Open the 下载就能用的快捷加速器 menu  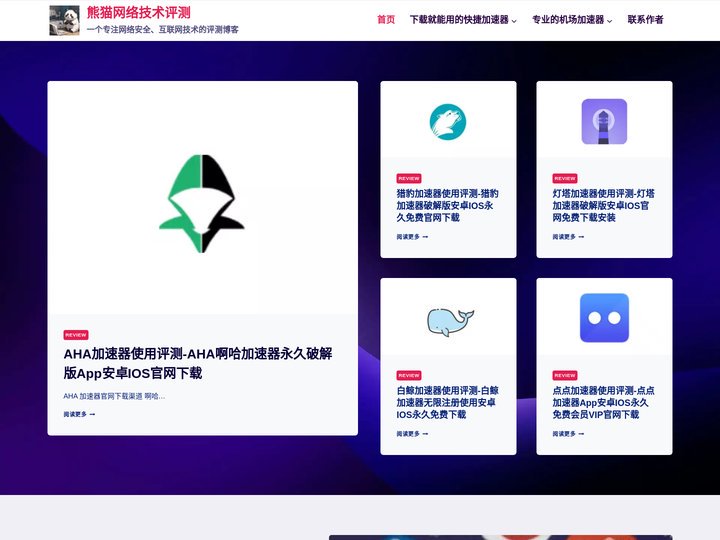click(459, 19)
